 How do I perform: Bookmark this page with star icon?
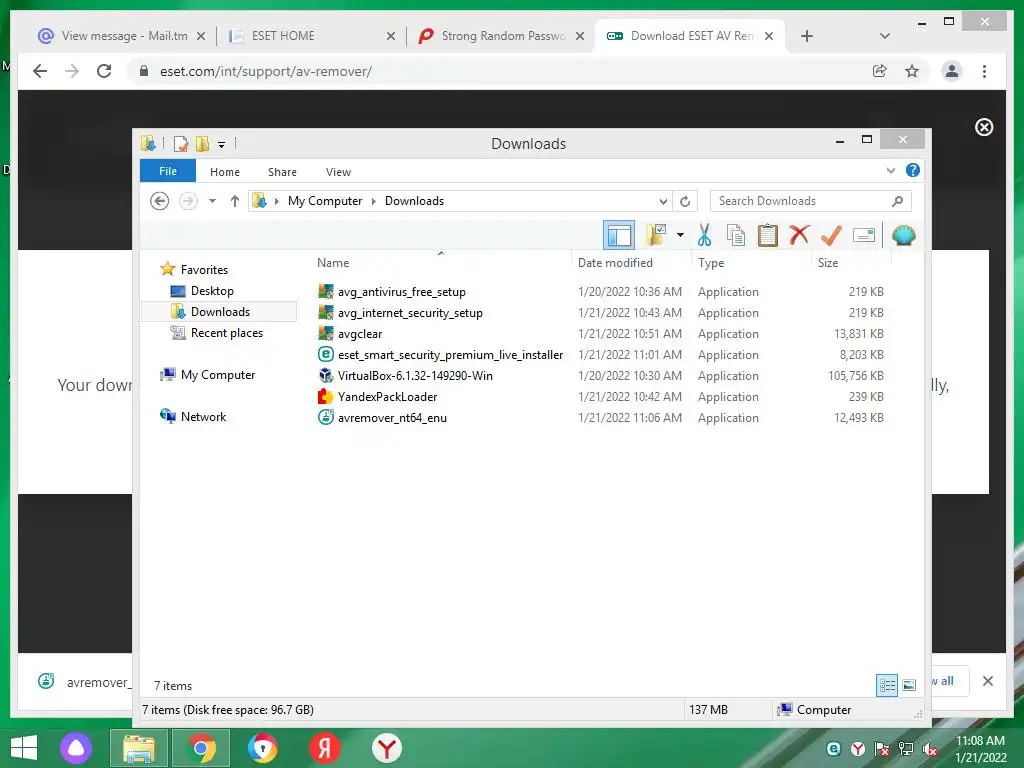912,71
